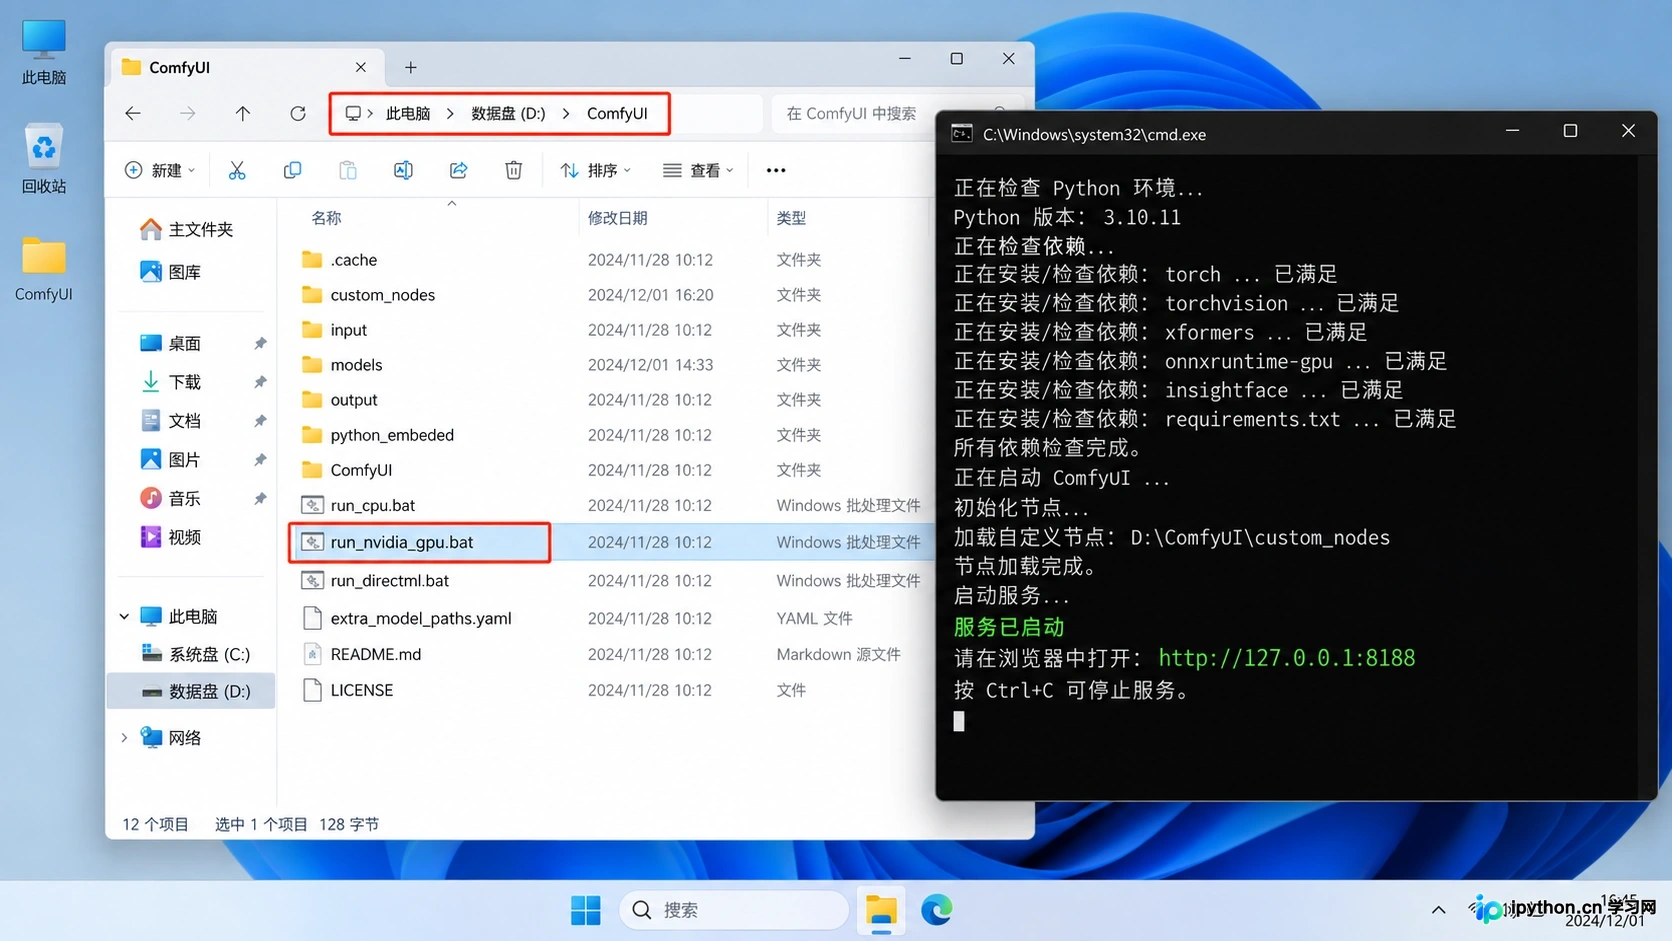Select the ComfyUI tab title

[x=179, y=68]
